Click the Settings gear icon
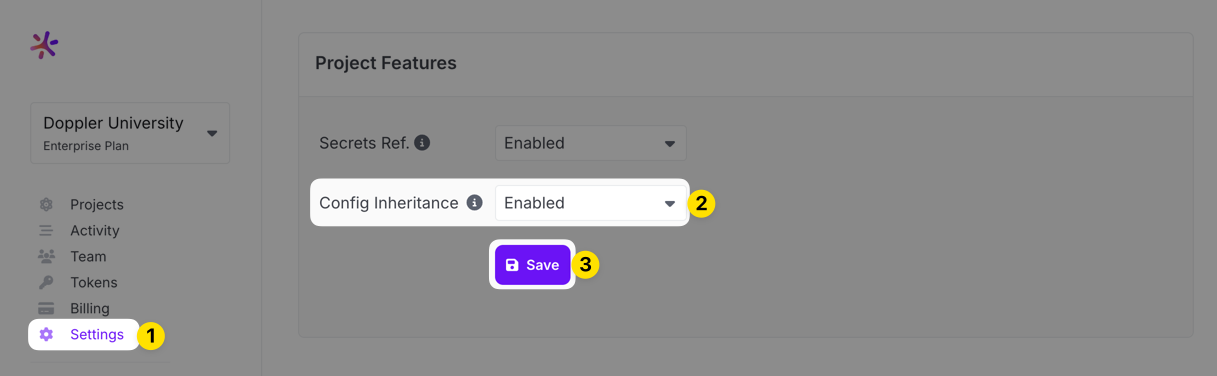Image resolution: width=1217 pixels, height=376 pixels. click(46, 334)
